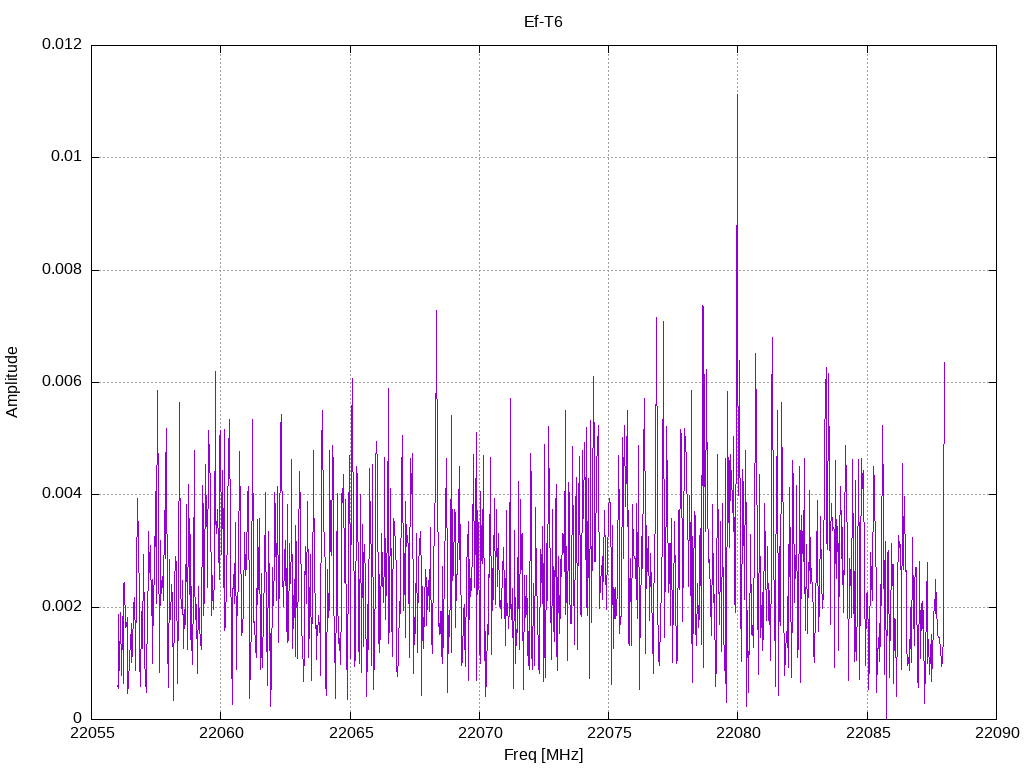Select the Freq [MHz] x-axis label
This screenshot has width=1024, height=768.
[543, 755]
